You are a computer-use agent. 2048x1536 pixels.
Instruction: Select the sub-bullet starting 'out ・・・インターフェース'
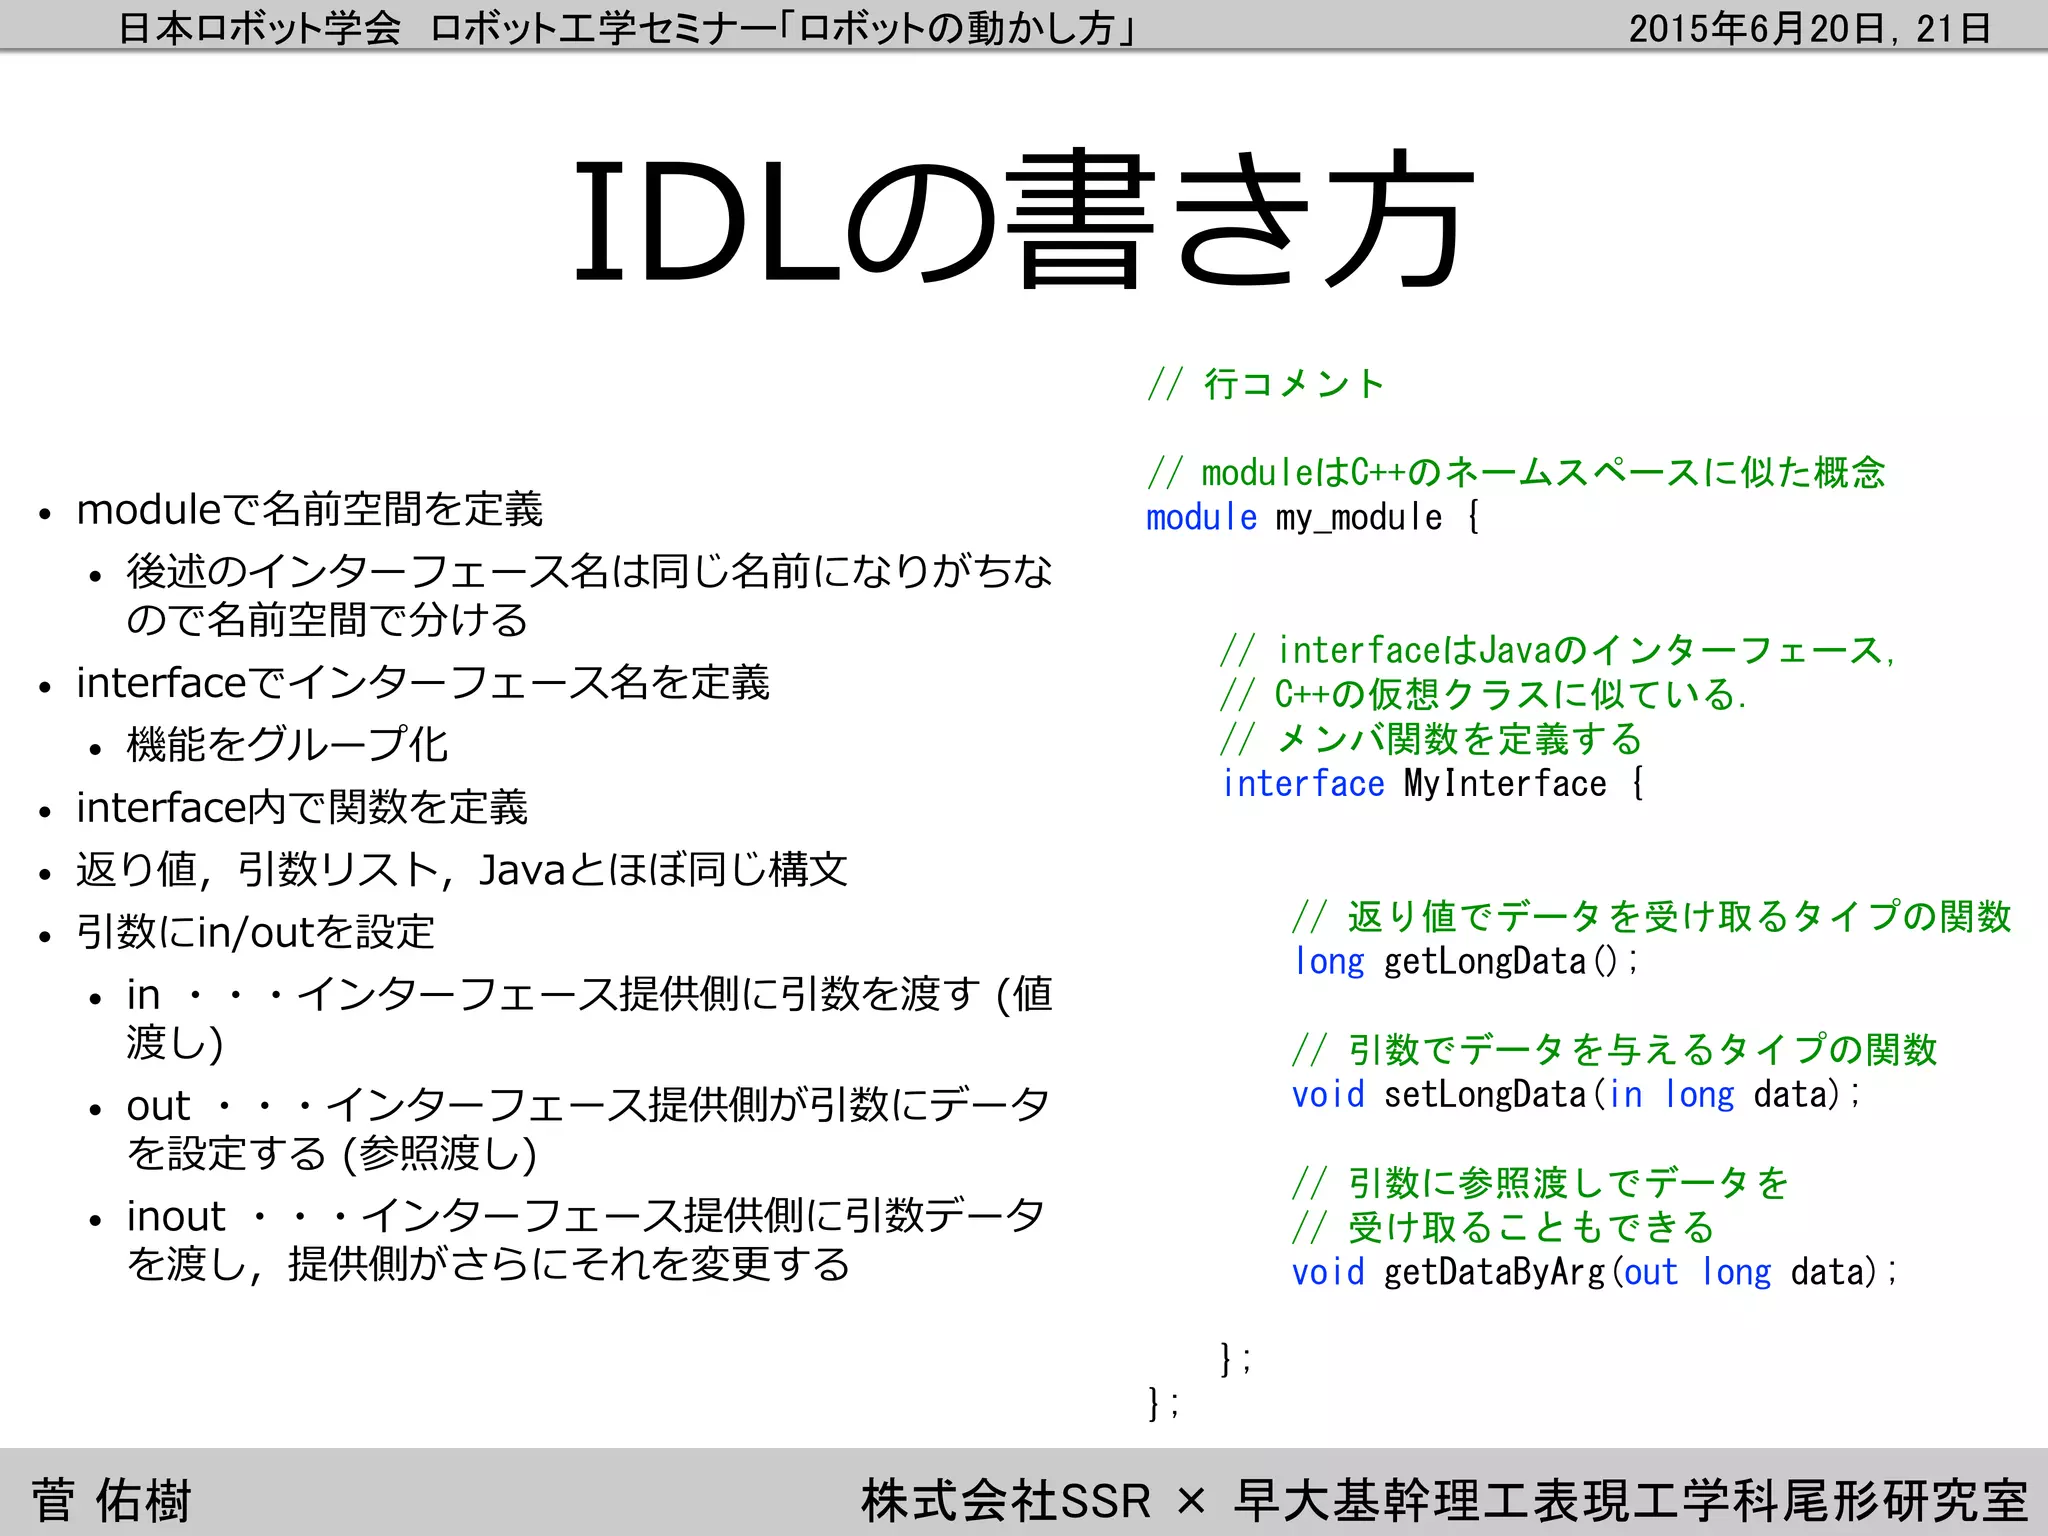(588, 1130)
